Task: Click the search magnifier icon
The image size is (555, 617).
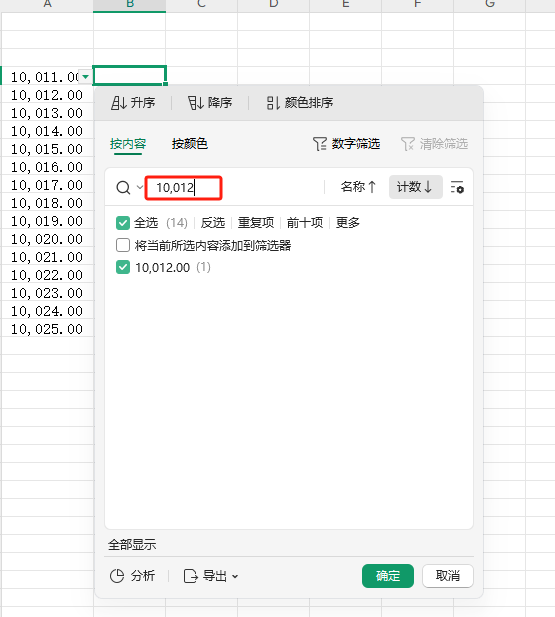Action: [x=123, y=188]
